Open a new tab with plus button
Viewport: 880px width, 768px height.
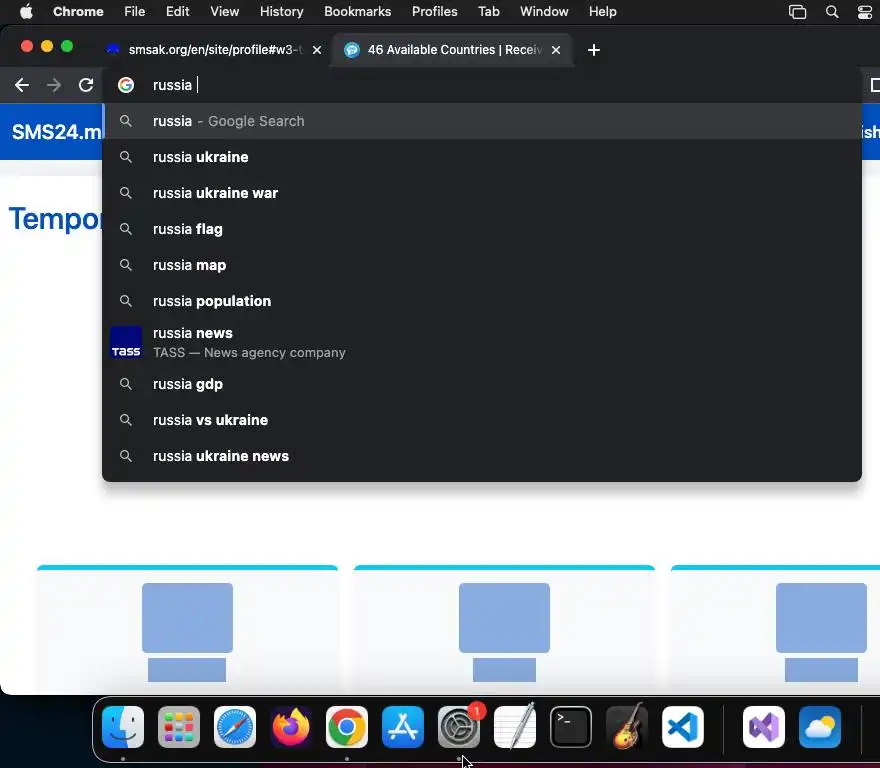pos(594,50)
